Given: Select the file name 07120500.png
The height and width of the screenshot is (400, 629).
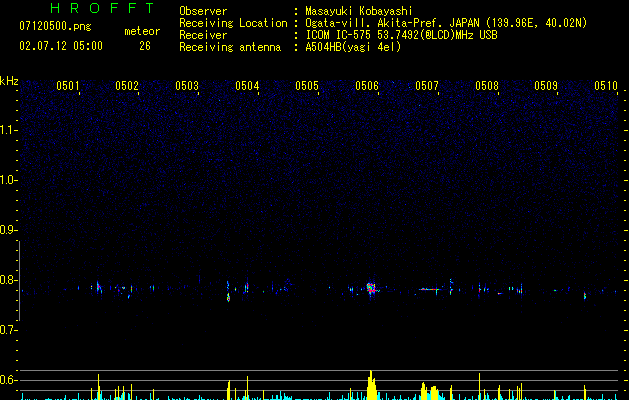Looking at the screenshot, I should (55, 26).
